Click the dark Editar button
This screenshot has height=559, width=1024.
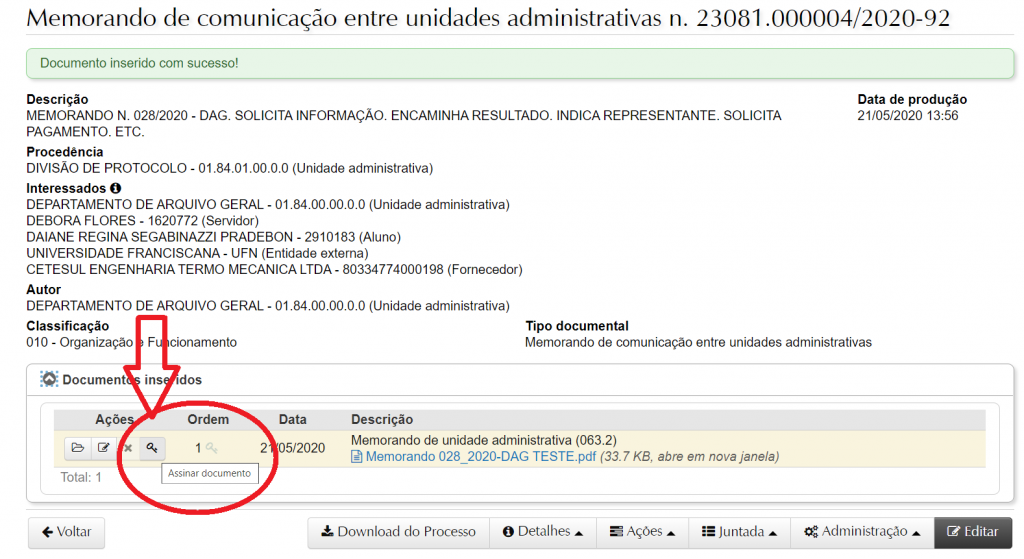(x=972, y=532)
